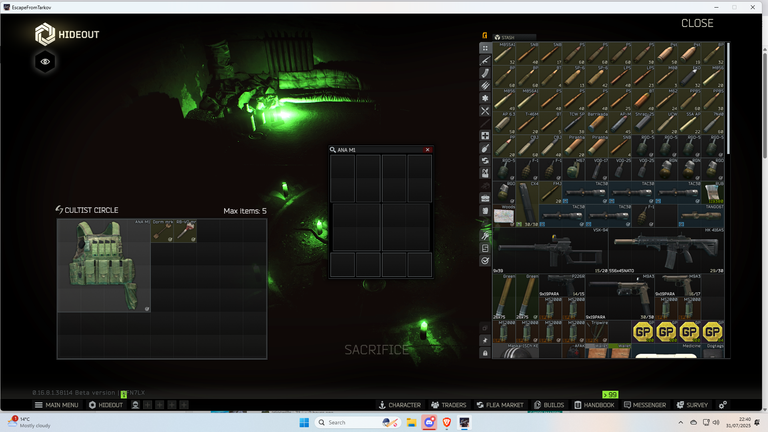
Task: Select the ANA M1 rig in Cultist Circle
Action: click(x=104, y=265)
